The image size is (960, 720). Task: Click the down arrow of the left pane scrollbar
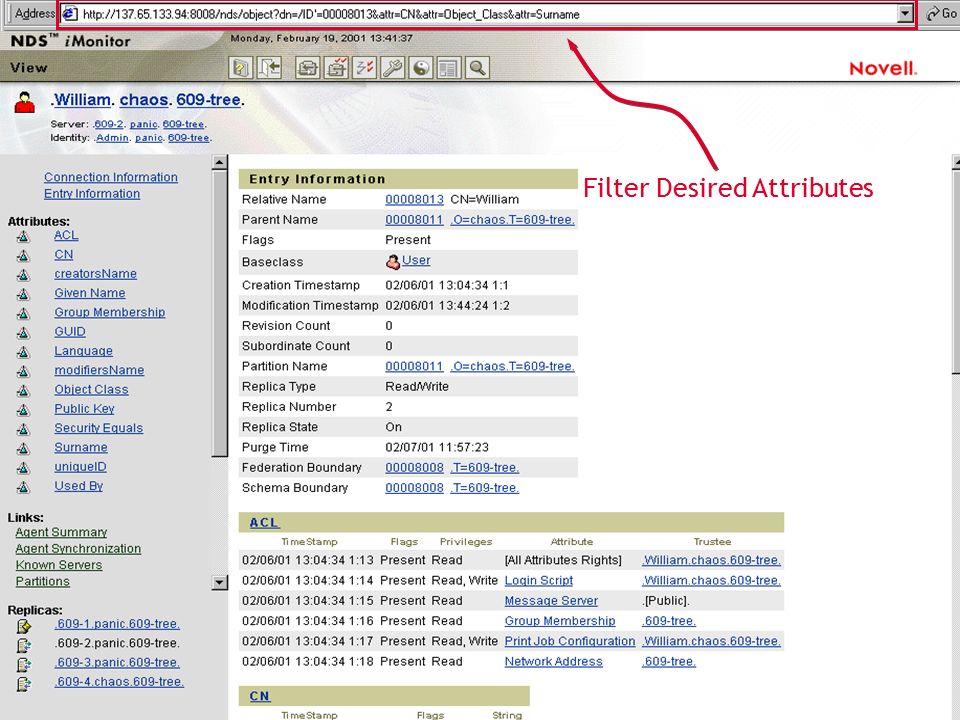219,582
